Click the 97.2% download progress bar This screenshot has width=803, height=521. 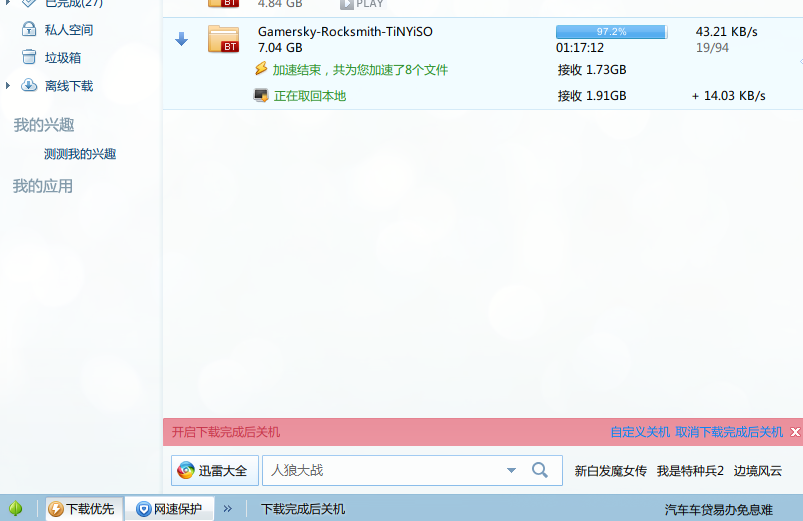click(x=611, y=32)
